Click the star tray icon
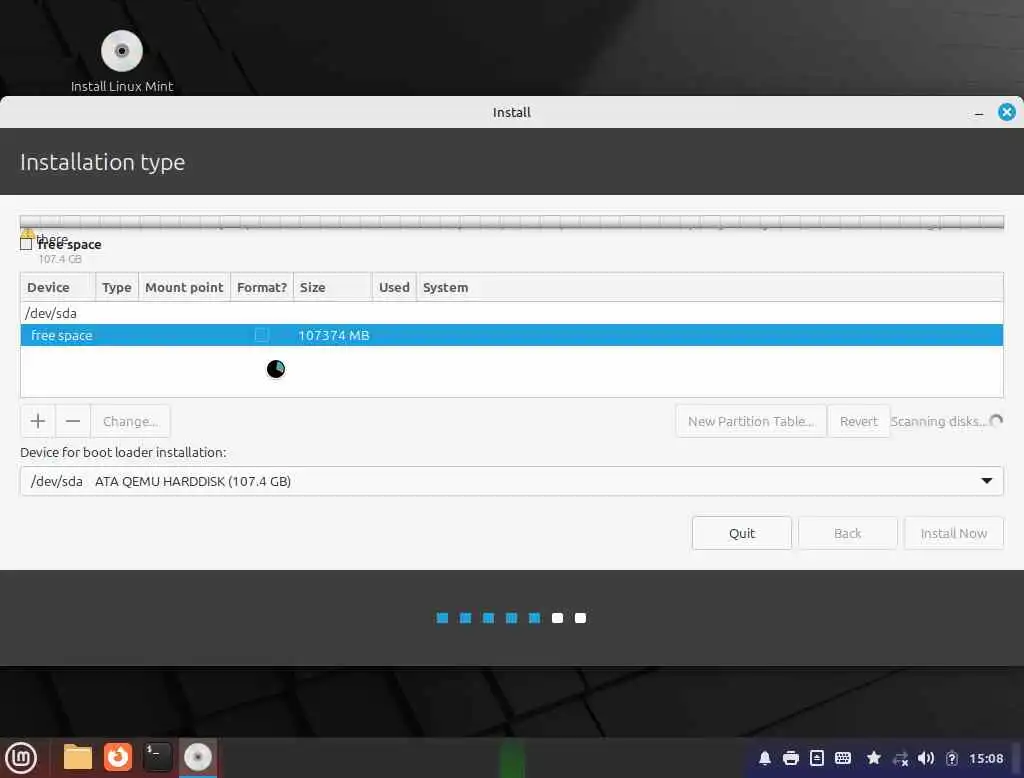Viewport: 1024px width, 778px height. [874, 758]
